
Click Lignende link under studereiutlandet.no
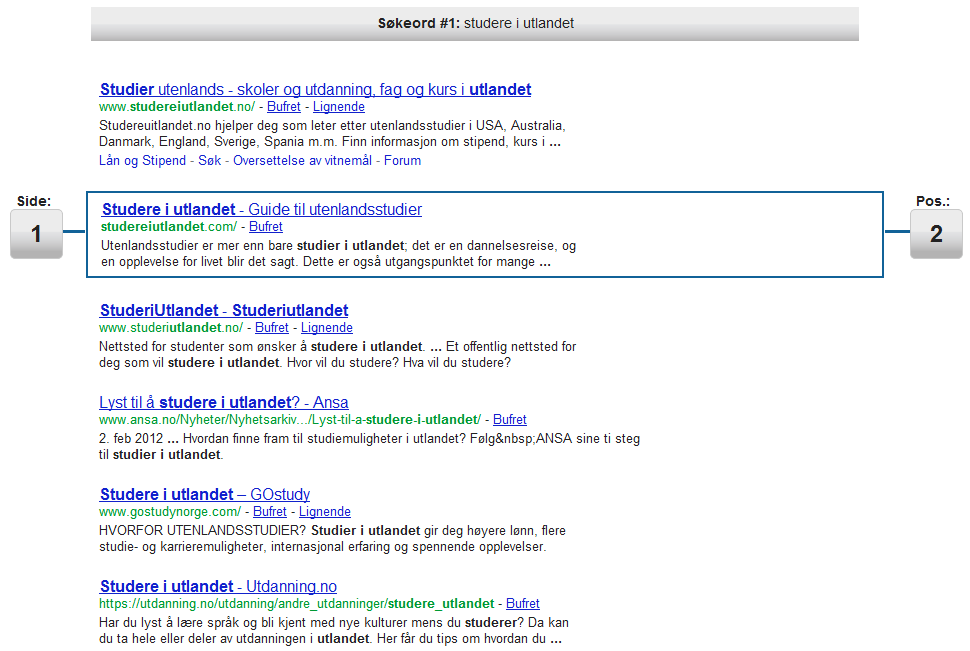click(338, 107)
